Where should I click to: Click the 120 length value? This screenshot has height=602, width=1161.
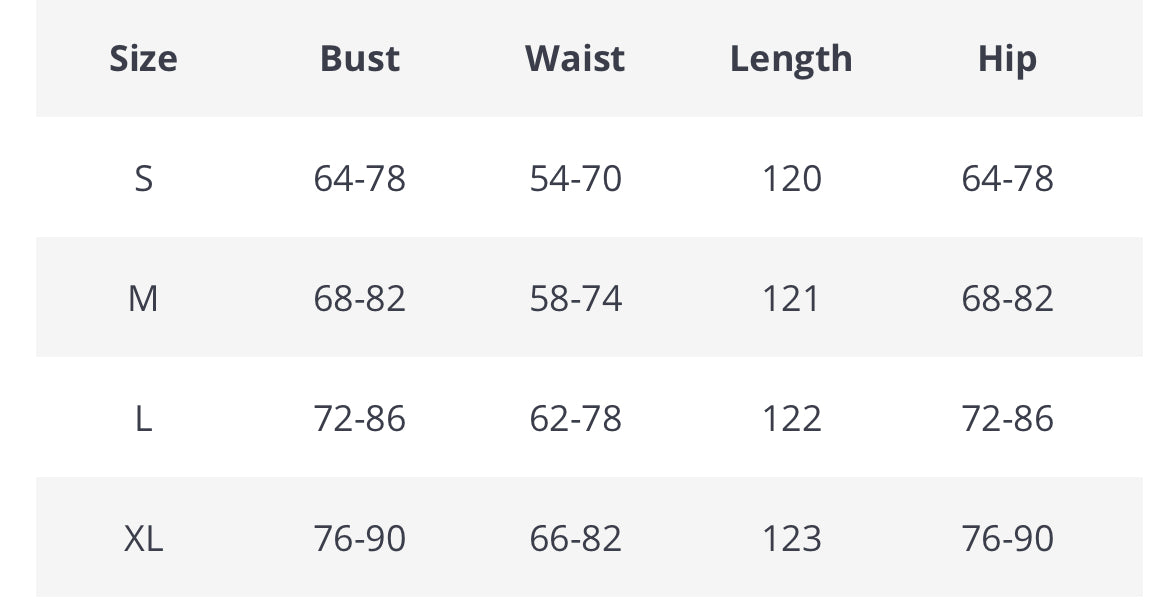(x=791, y=179)
